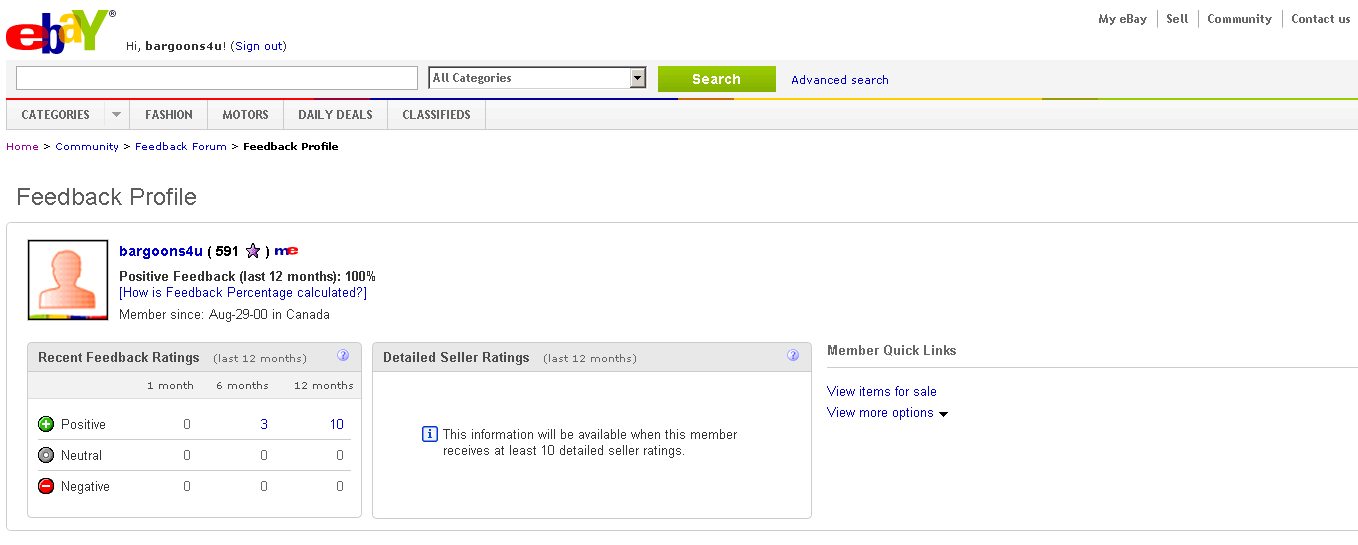Click the Neutral row label
The height and width of the screenshot is (545, 1358).
82,455
